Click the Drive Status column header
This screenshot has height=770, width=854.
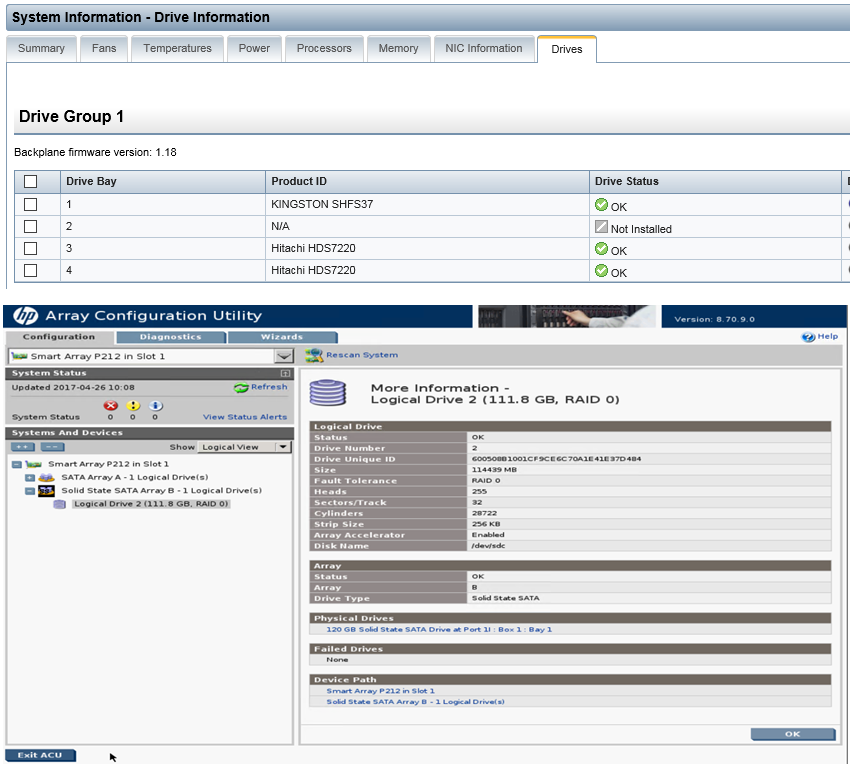coord(715,182)
